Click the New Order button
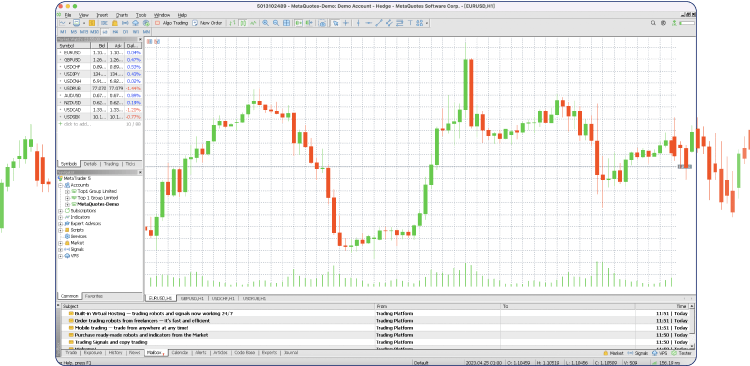 (207, 22)
